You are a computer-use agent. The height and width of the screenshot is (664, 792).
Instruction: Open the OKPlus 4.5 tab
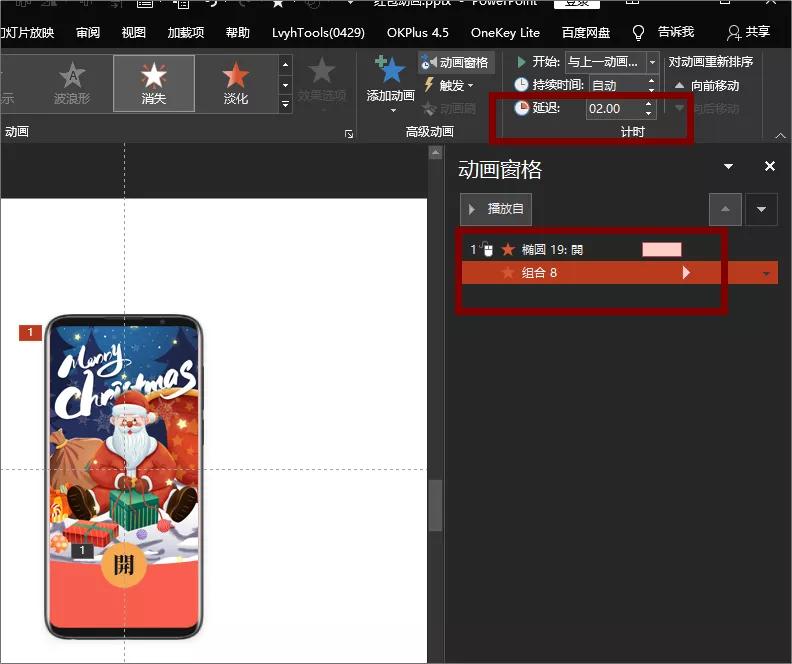tap(418, 33)
